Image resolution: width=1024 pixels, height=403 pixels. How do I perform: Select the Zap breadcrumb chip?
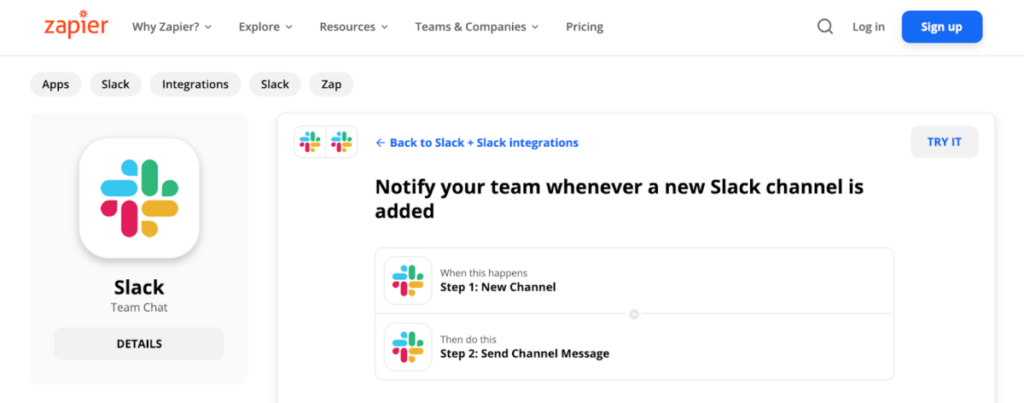(x=331, y=84)
